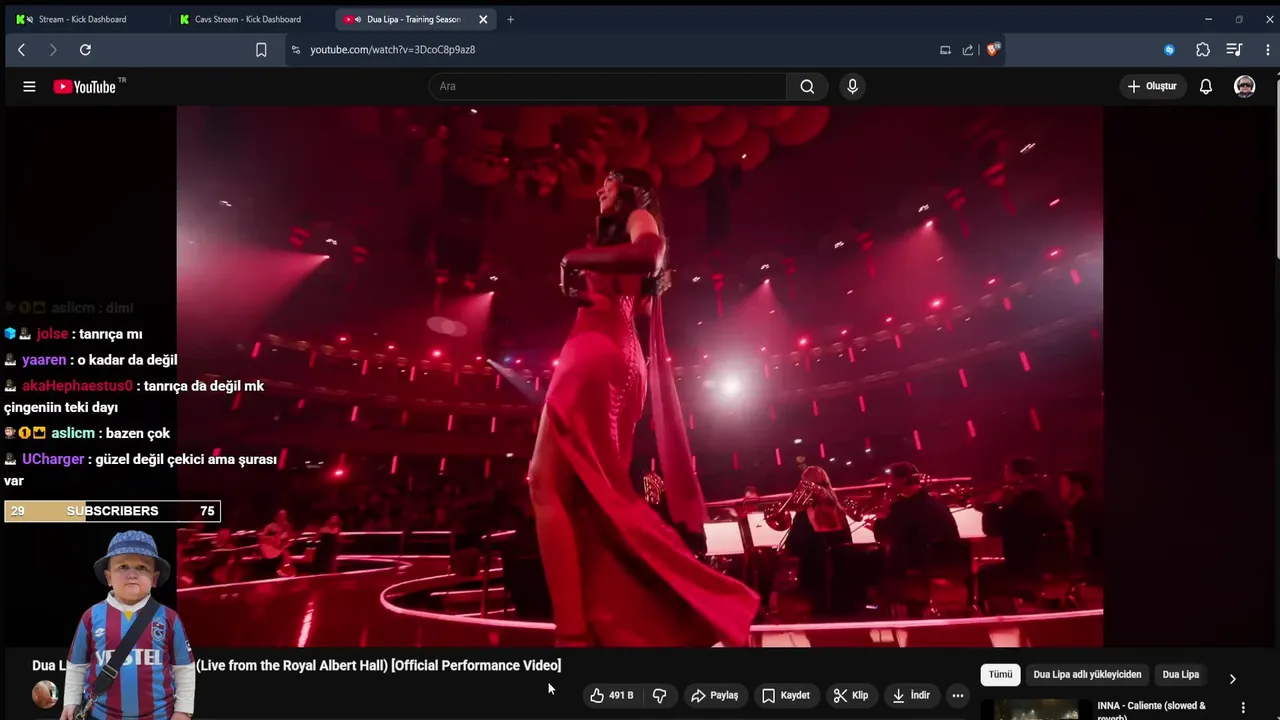The width and height of the screenshot is (1280, 720).
Task: Download the video with İndir
Action: pos(911,695)
